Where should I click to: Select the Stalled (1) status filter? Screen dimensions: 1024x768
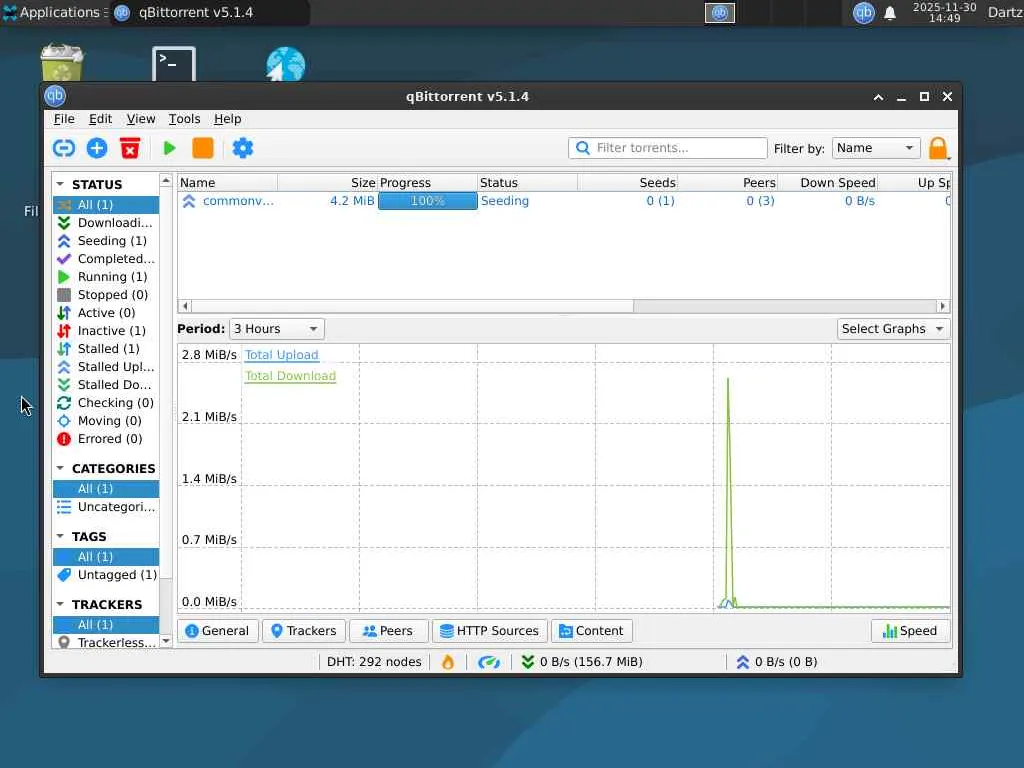[x=105, y=349]
